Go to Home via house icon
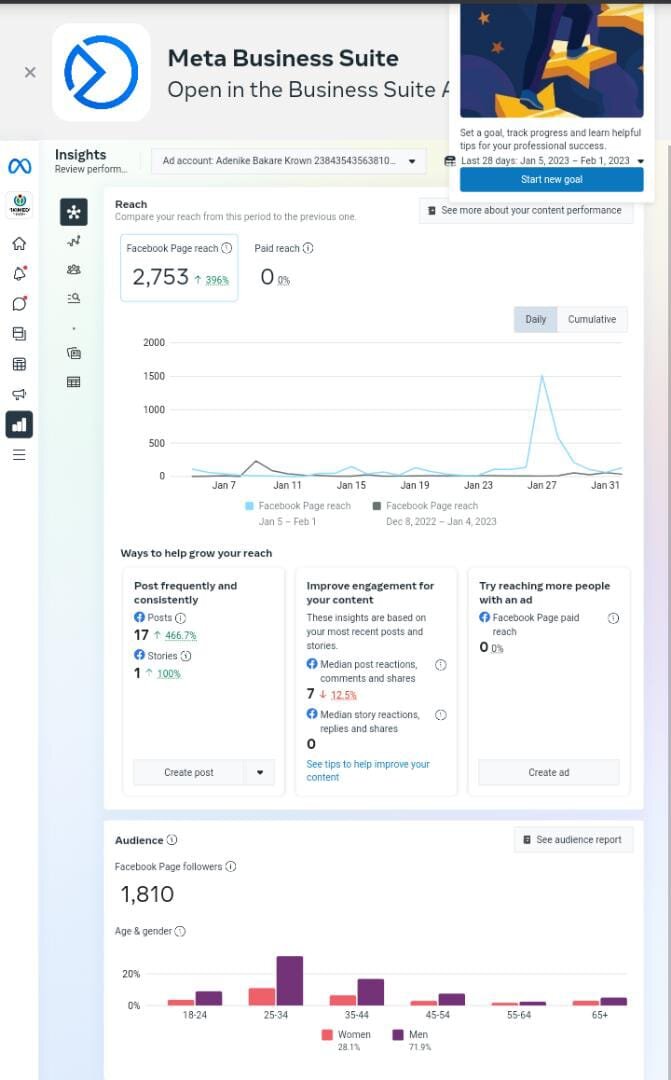 pyautogui.click(x=19, y=243)
